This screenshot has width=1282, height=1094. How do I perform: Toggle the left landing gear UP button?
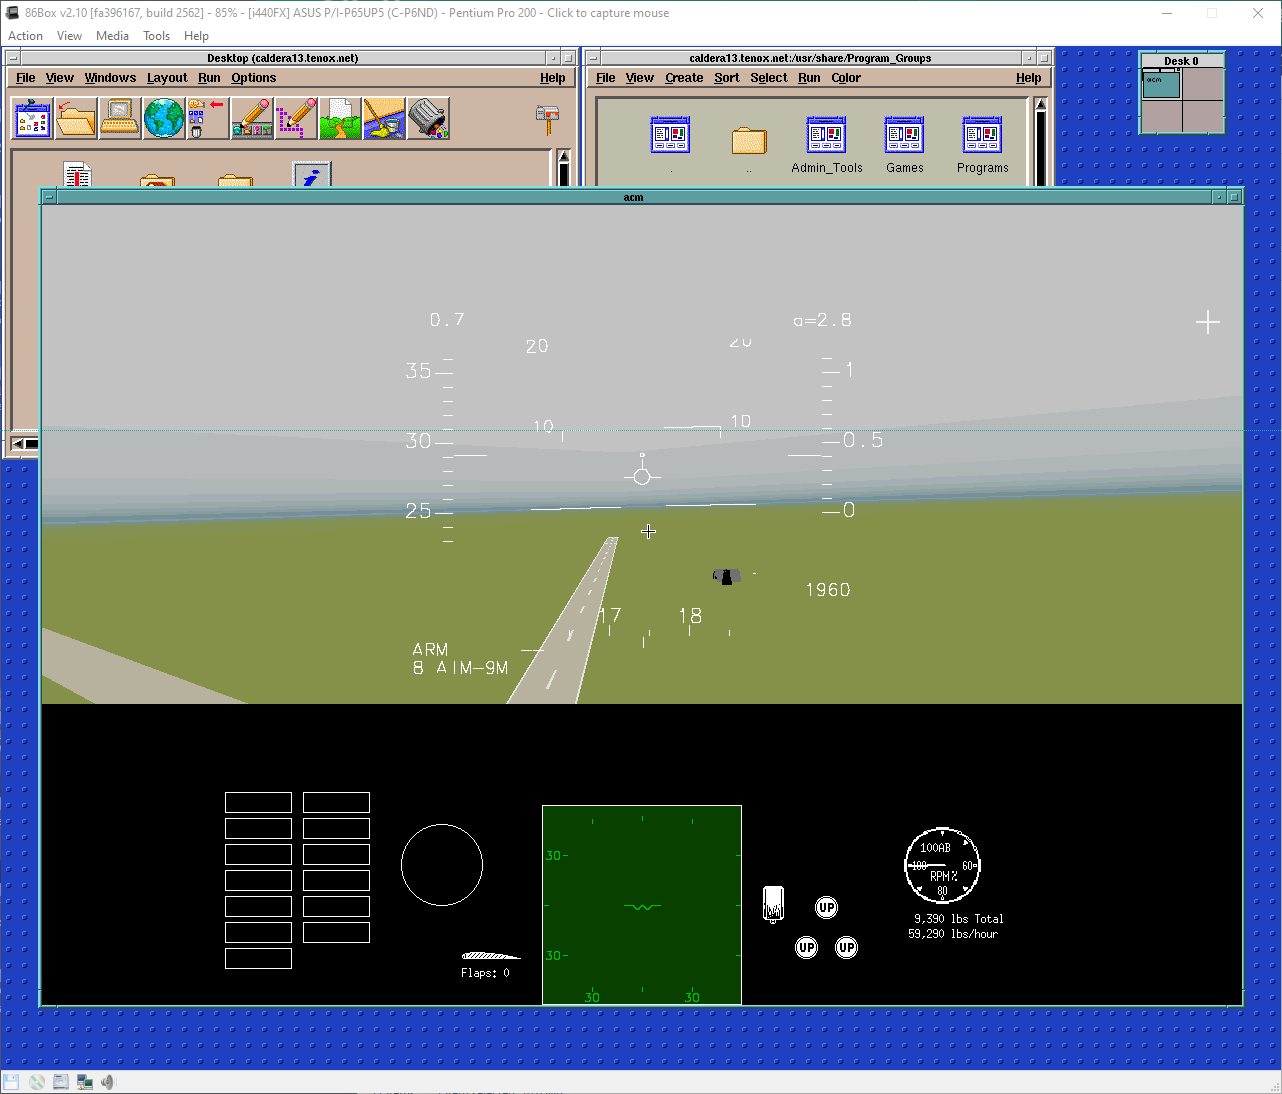[x=806, y=946]
